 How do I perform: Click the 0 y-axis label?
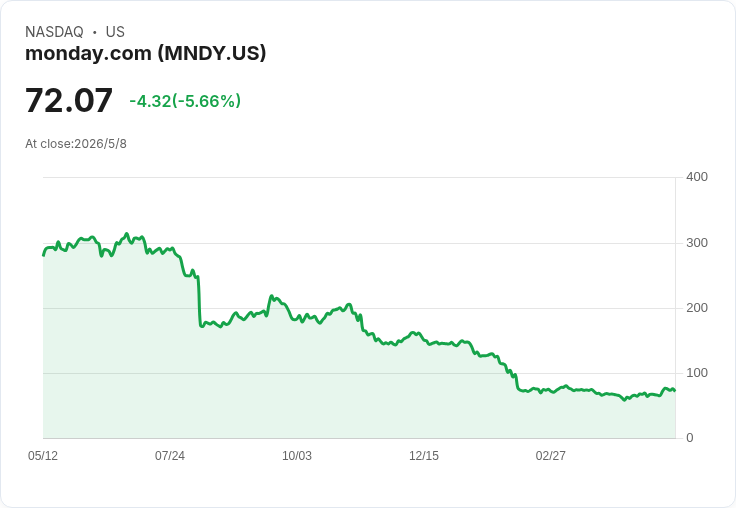[x=690, y=438]
